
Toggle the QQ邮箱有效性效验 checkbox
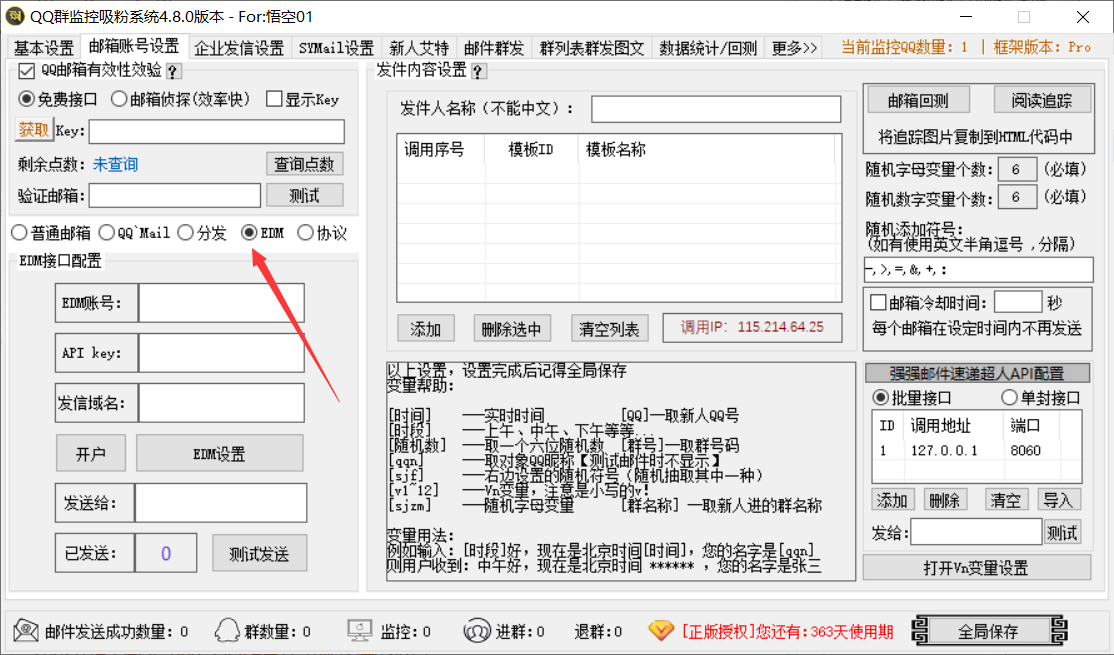(x=26, y=70)
